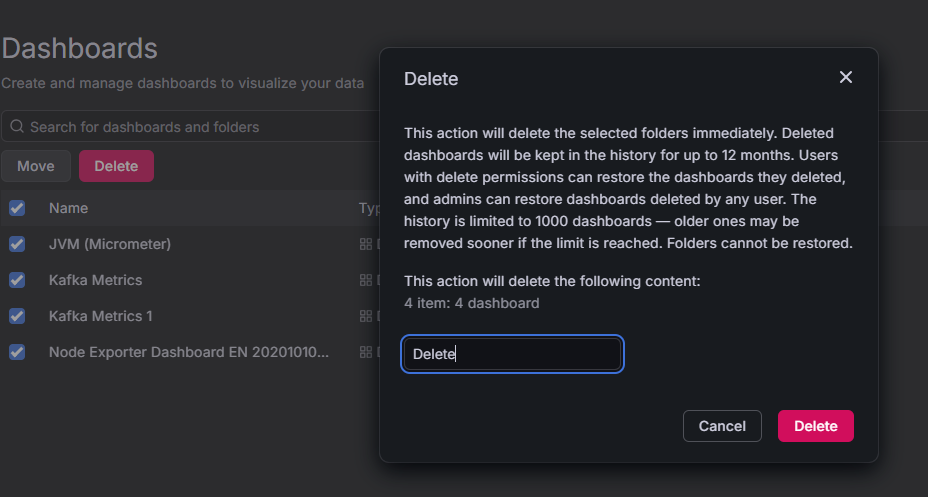Uncheck the Kafka Metrics 1 checkbox
Screen dimensions: 928x497
tap(17, 317)
